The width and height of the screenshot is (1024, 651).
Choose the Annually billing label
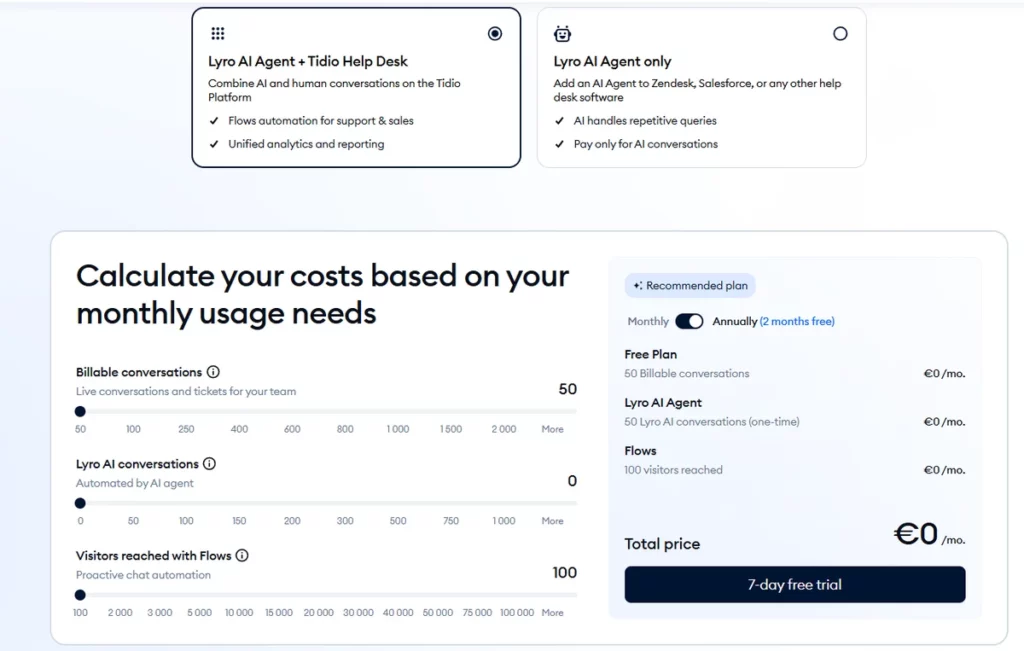point(735,321)
